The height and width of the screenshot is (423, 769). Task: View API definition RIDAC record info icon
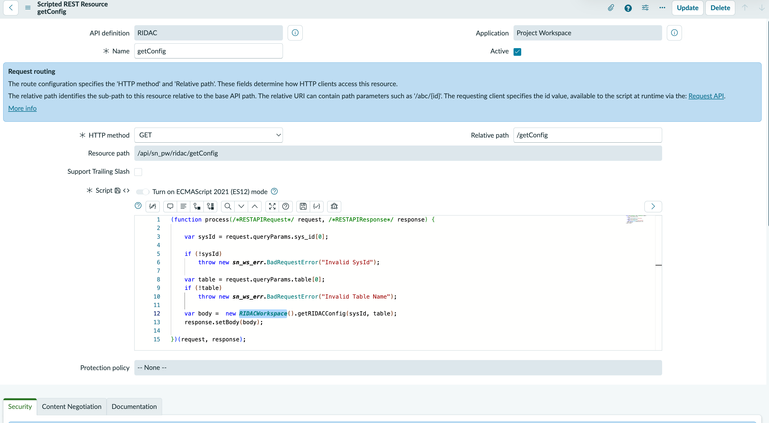tap(295, 33)
